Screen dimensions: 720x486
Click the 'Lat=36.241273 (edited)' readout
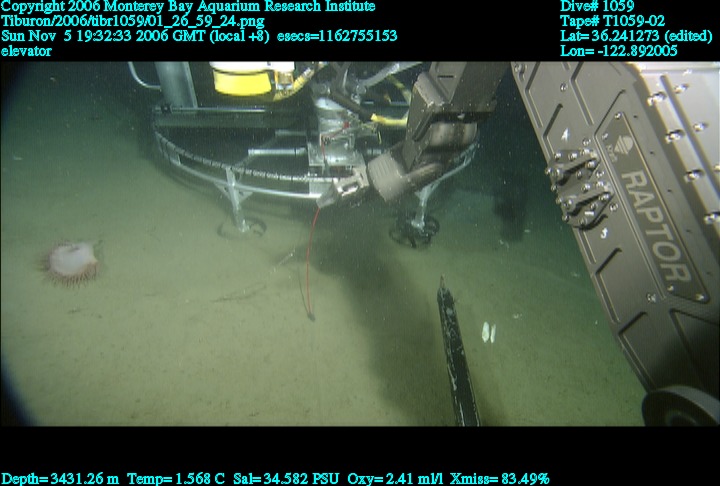tap(636, 36)
